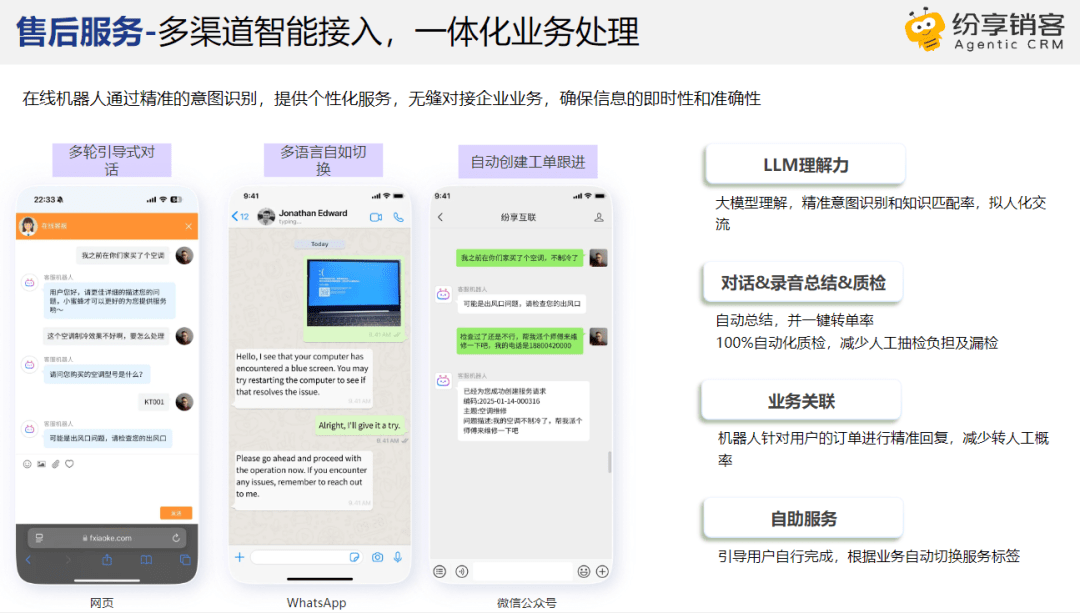
Task: Open the tabs overview in the browser toolbar
Action: (x=185, y=560)
